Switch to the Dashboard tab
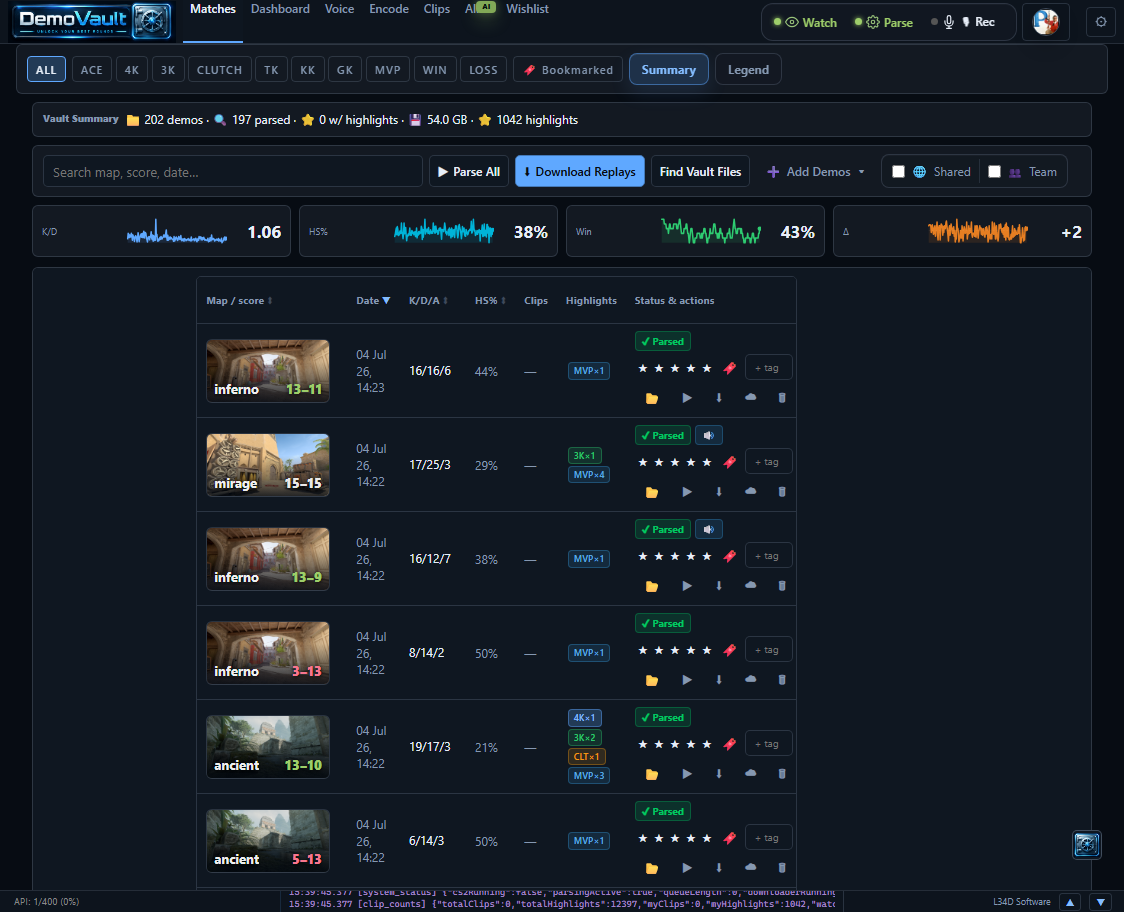Screen dimensions: 1124x912 [280, 9]
